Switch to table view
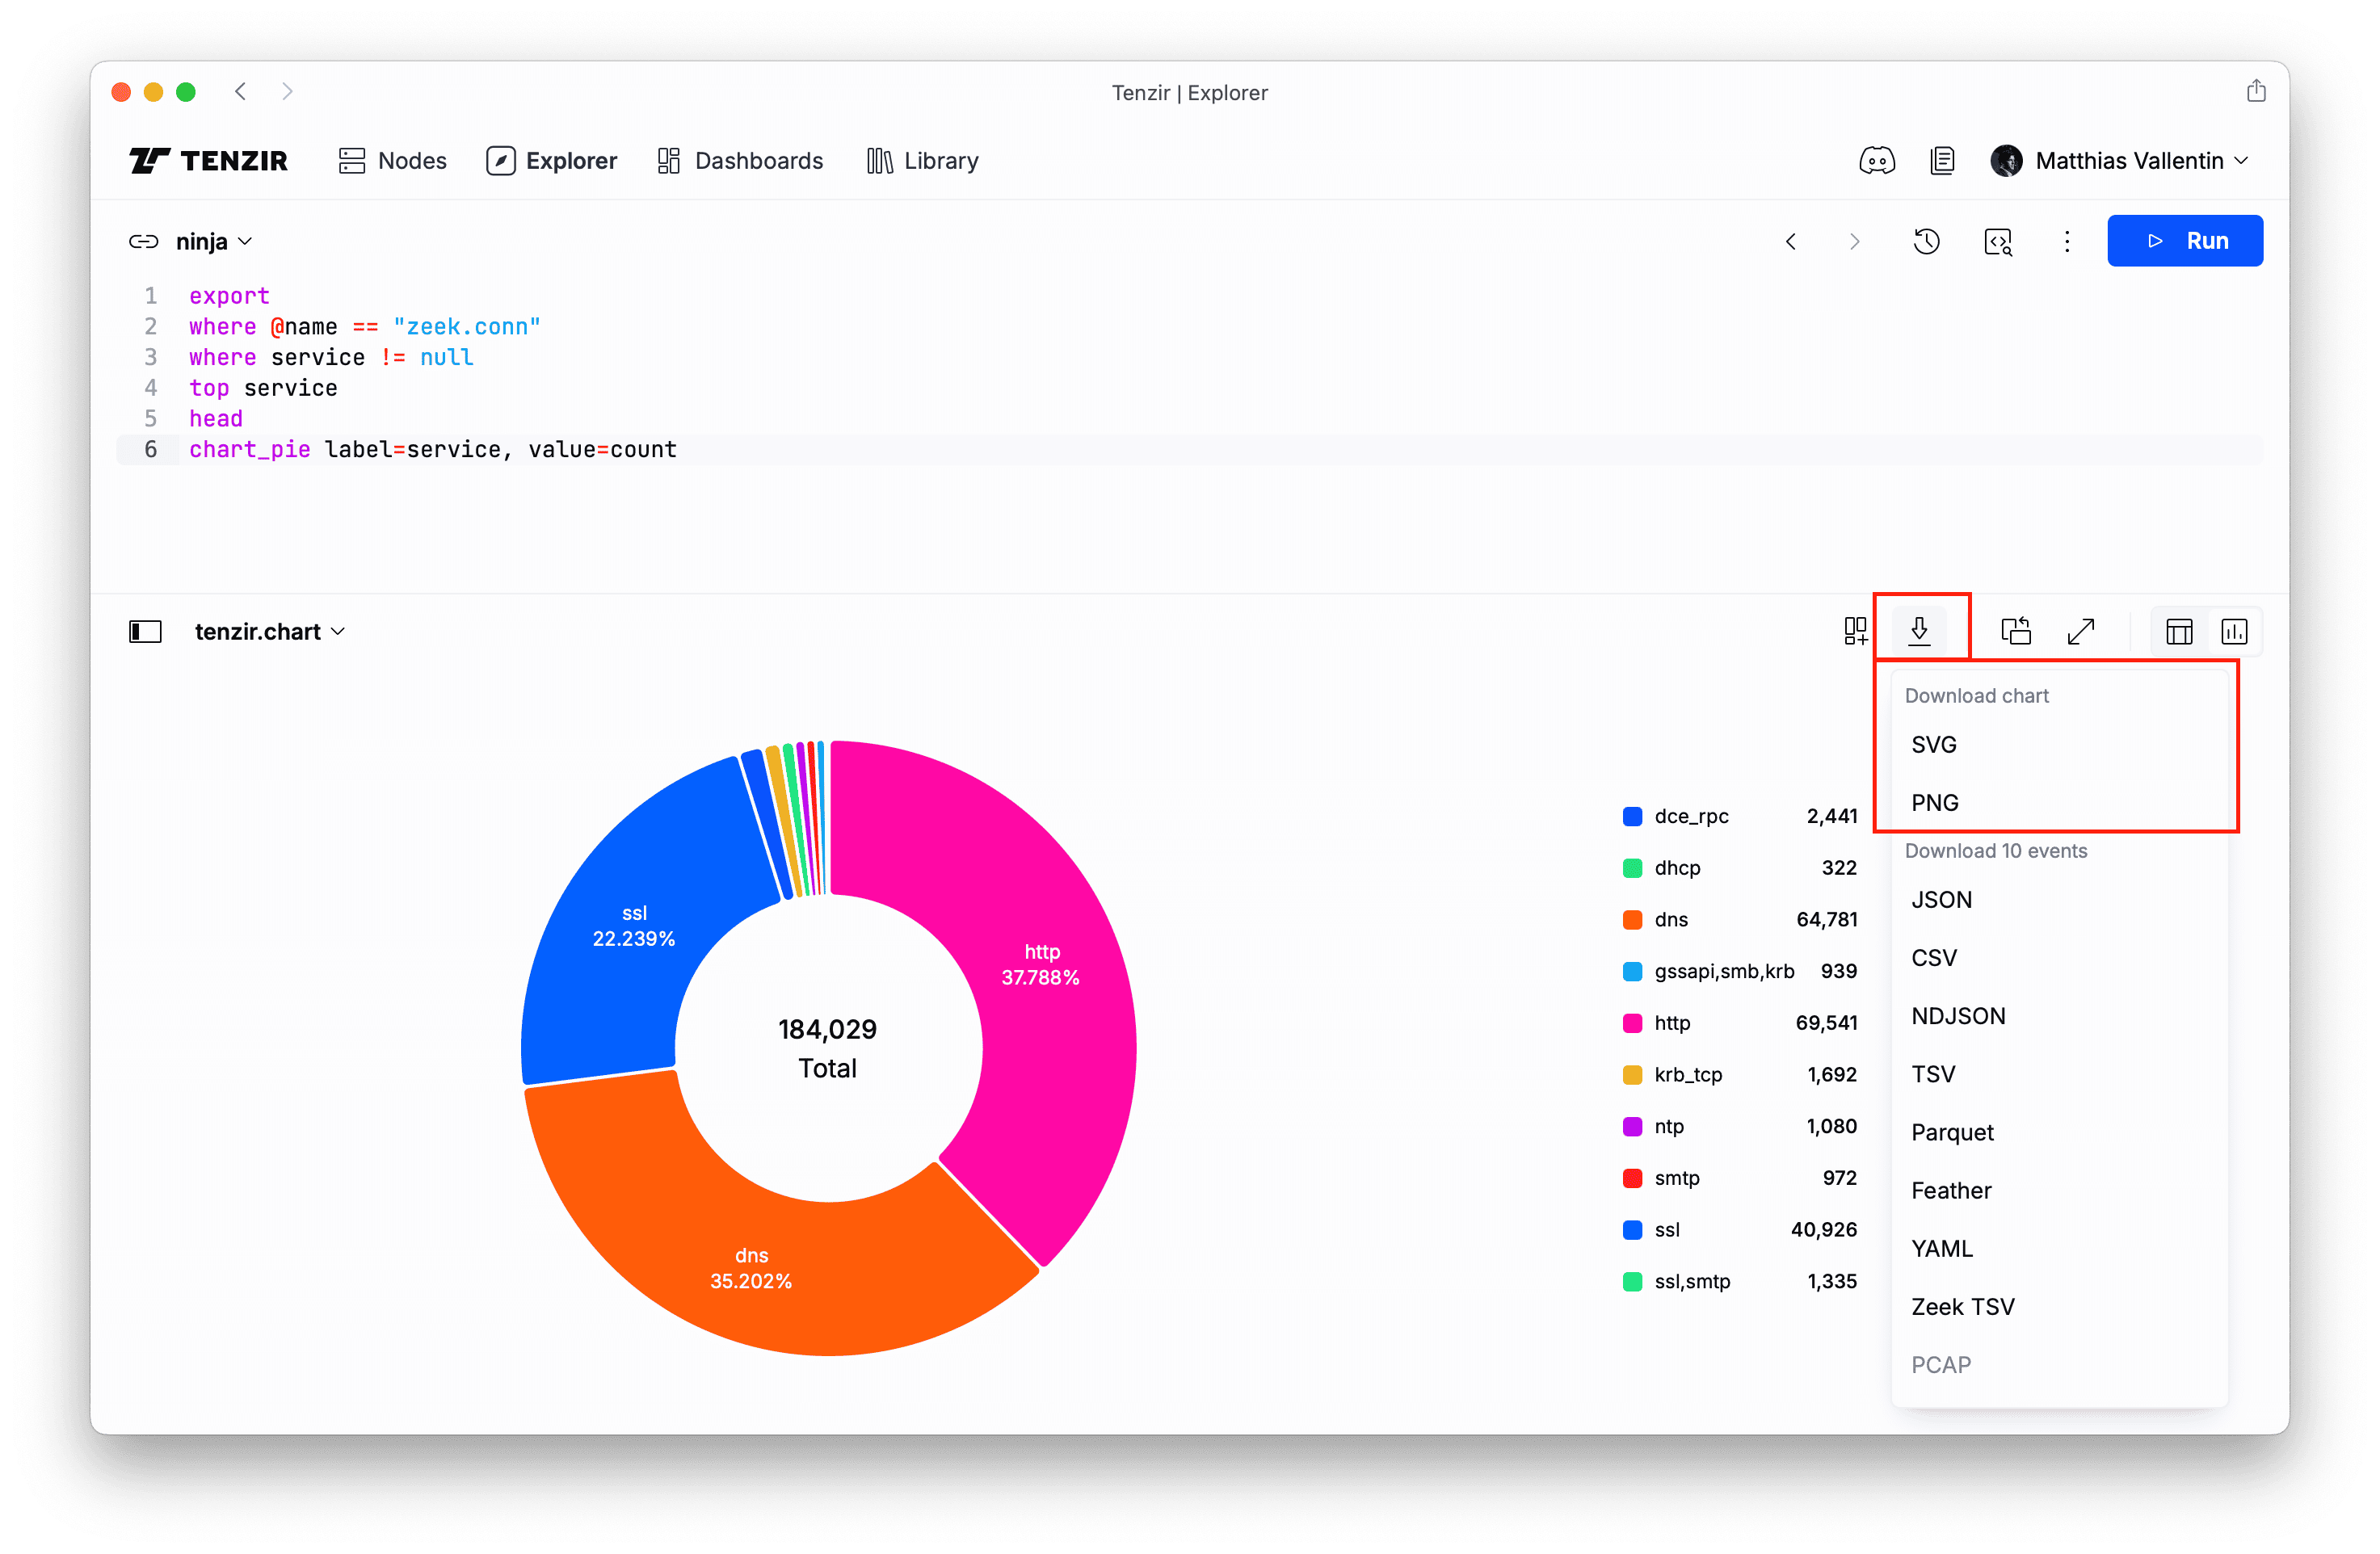 click(x=2179, y=631)
